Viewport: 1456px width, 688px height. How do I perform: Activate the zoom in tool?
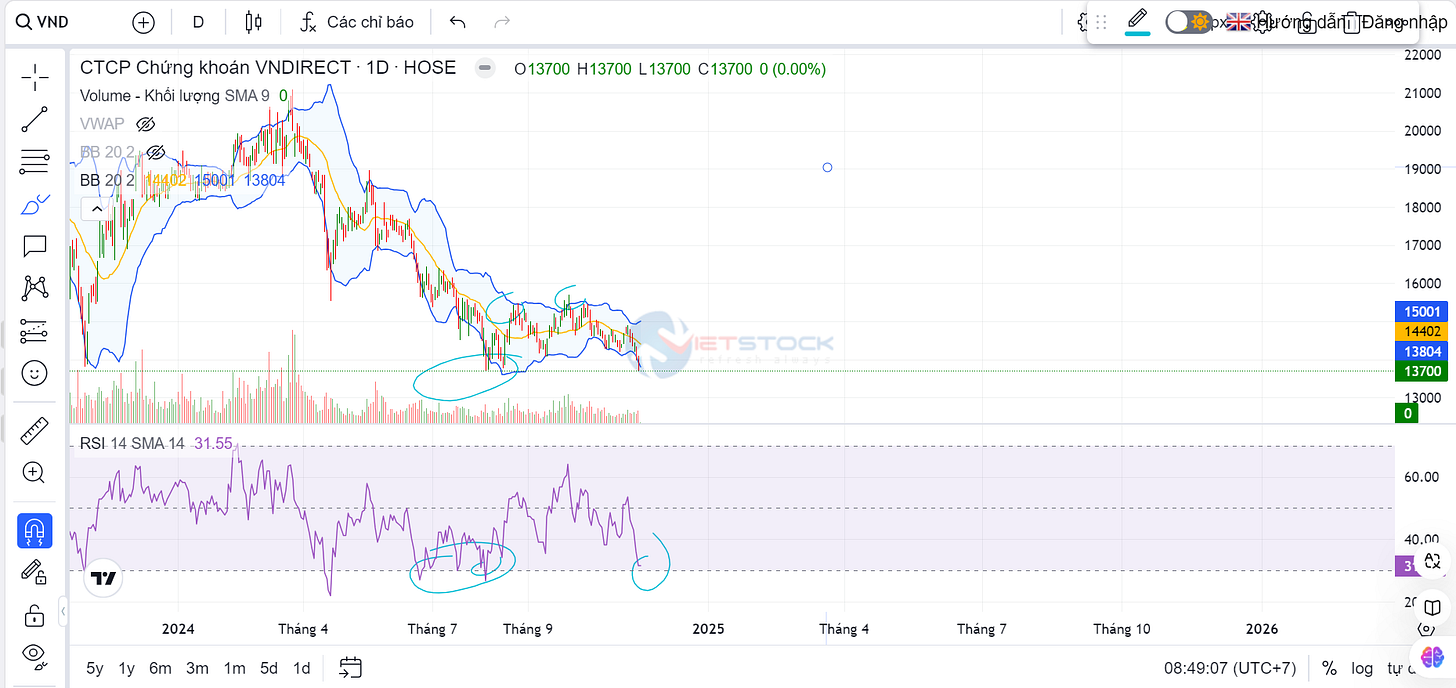(35, 473)
